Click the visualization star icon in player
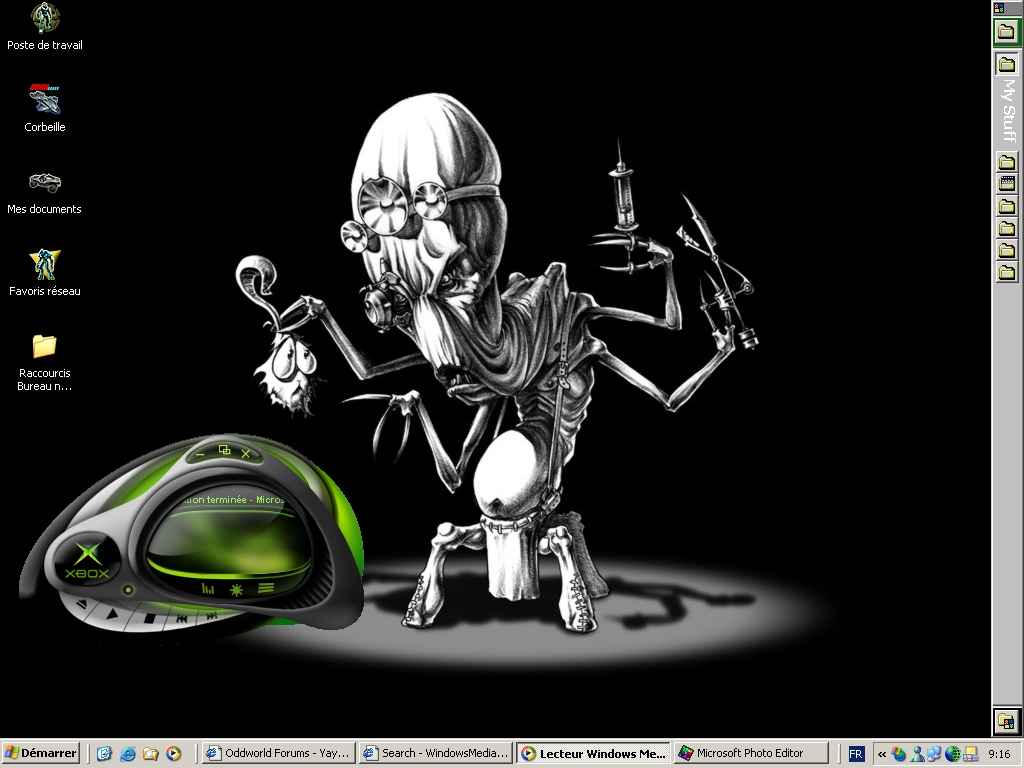This screenshot has width=1024, height=768. pos(237,589)
